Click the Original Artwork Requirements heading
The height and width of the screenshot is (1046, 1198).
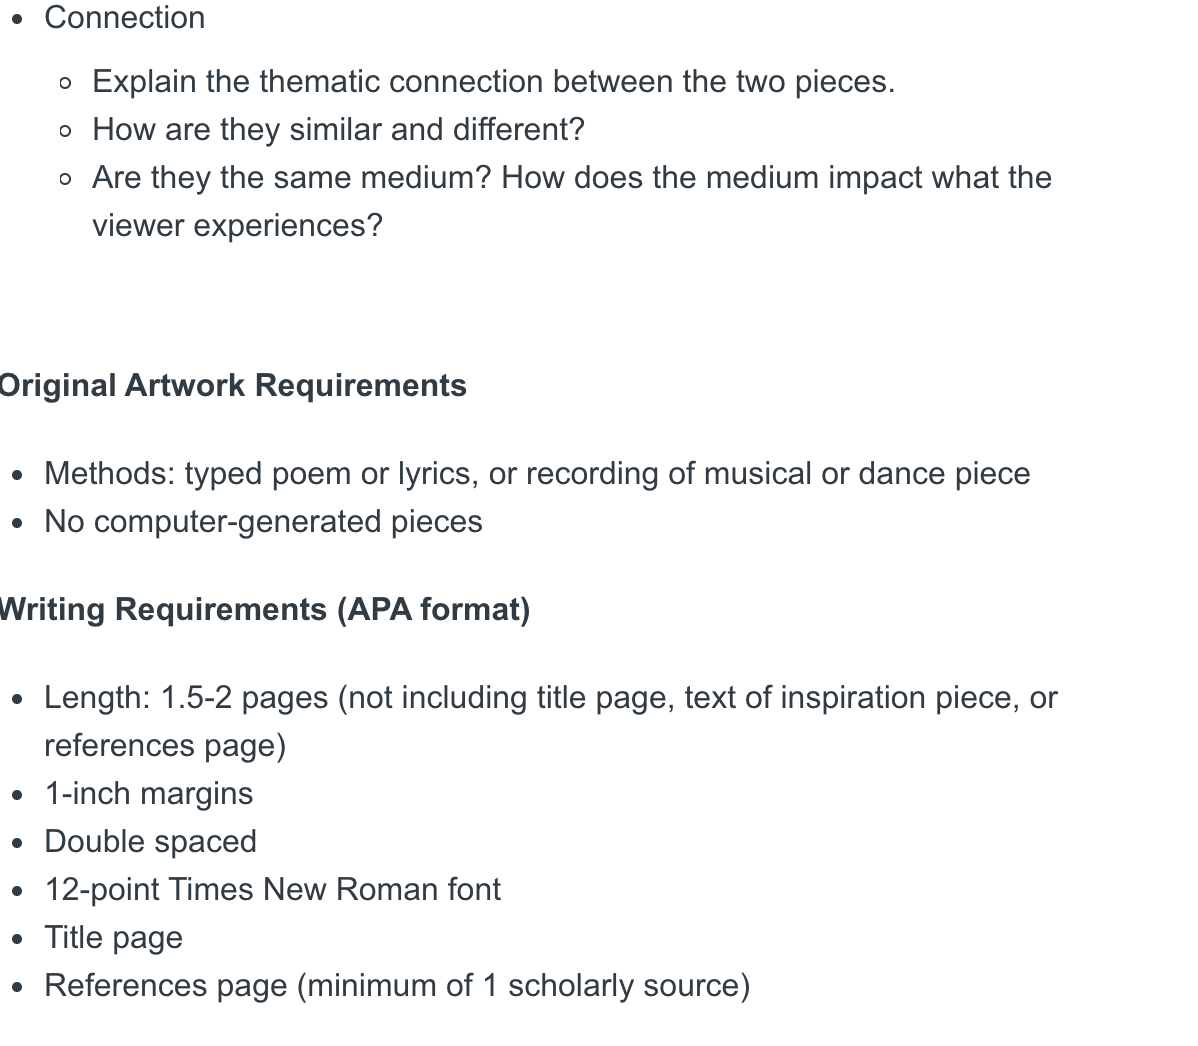coord(233,386)
